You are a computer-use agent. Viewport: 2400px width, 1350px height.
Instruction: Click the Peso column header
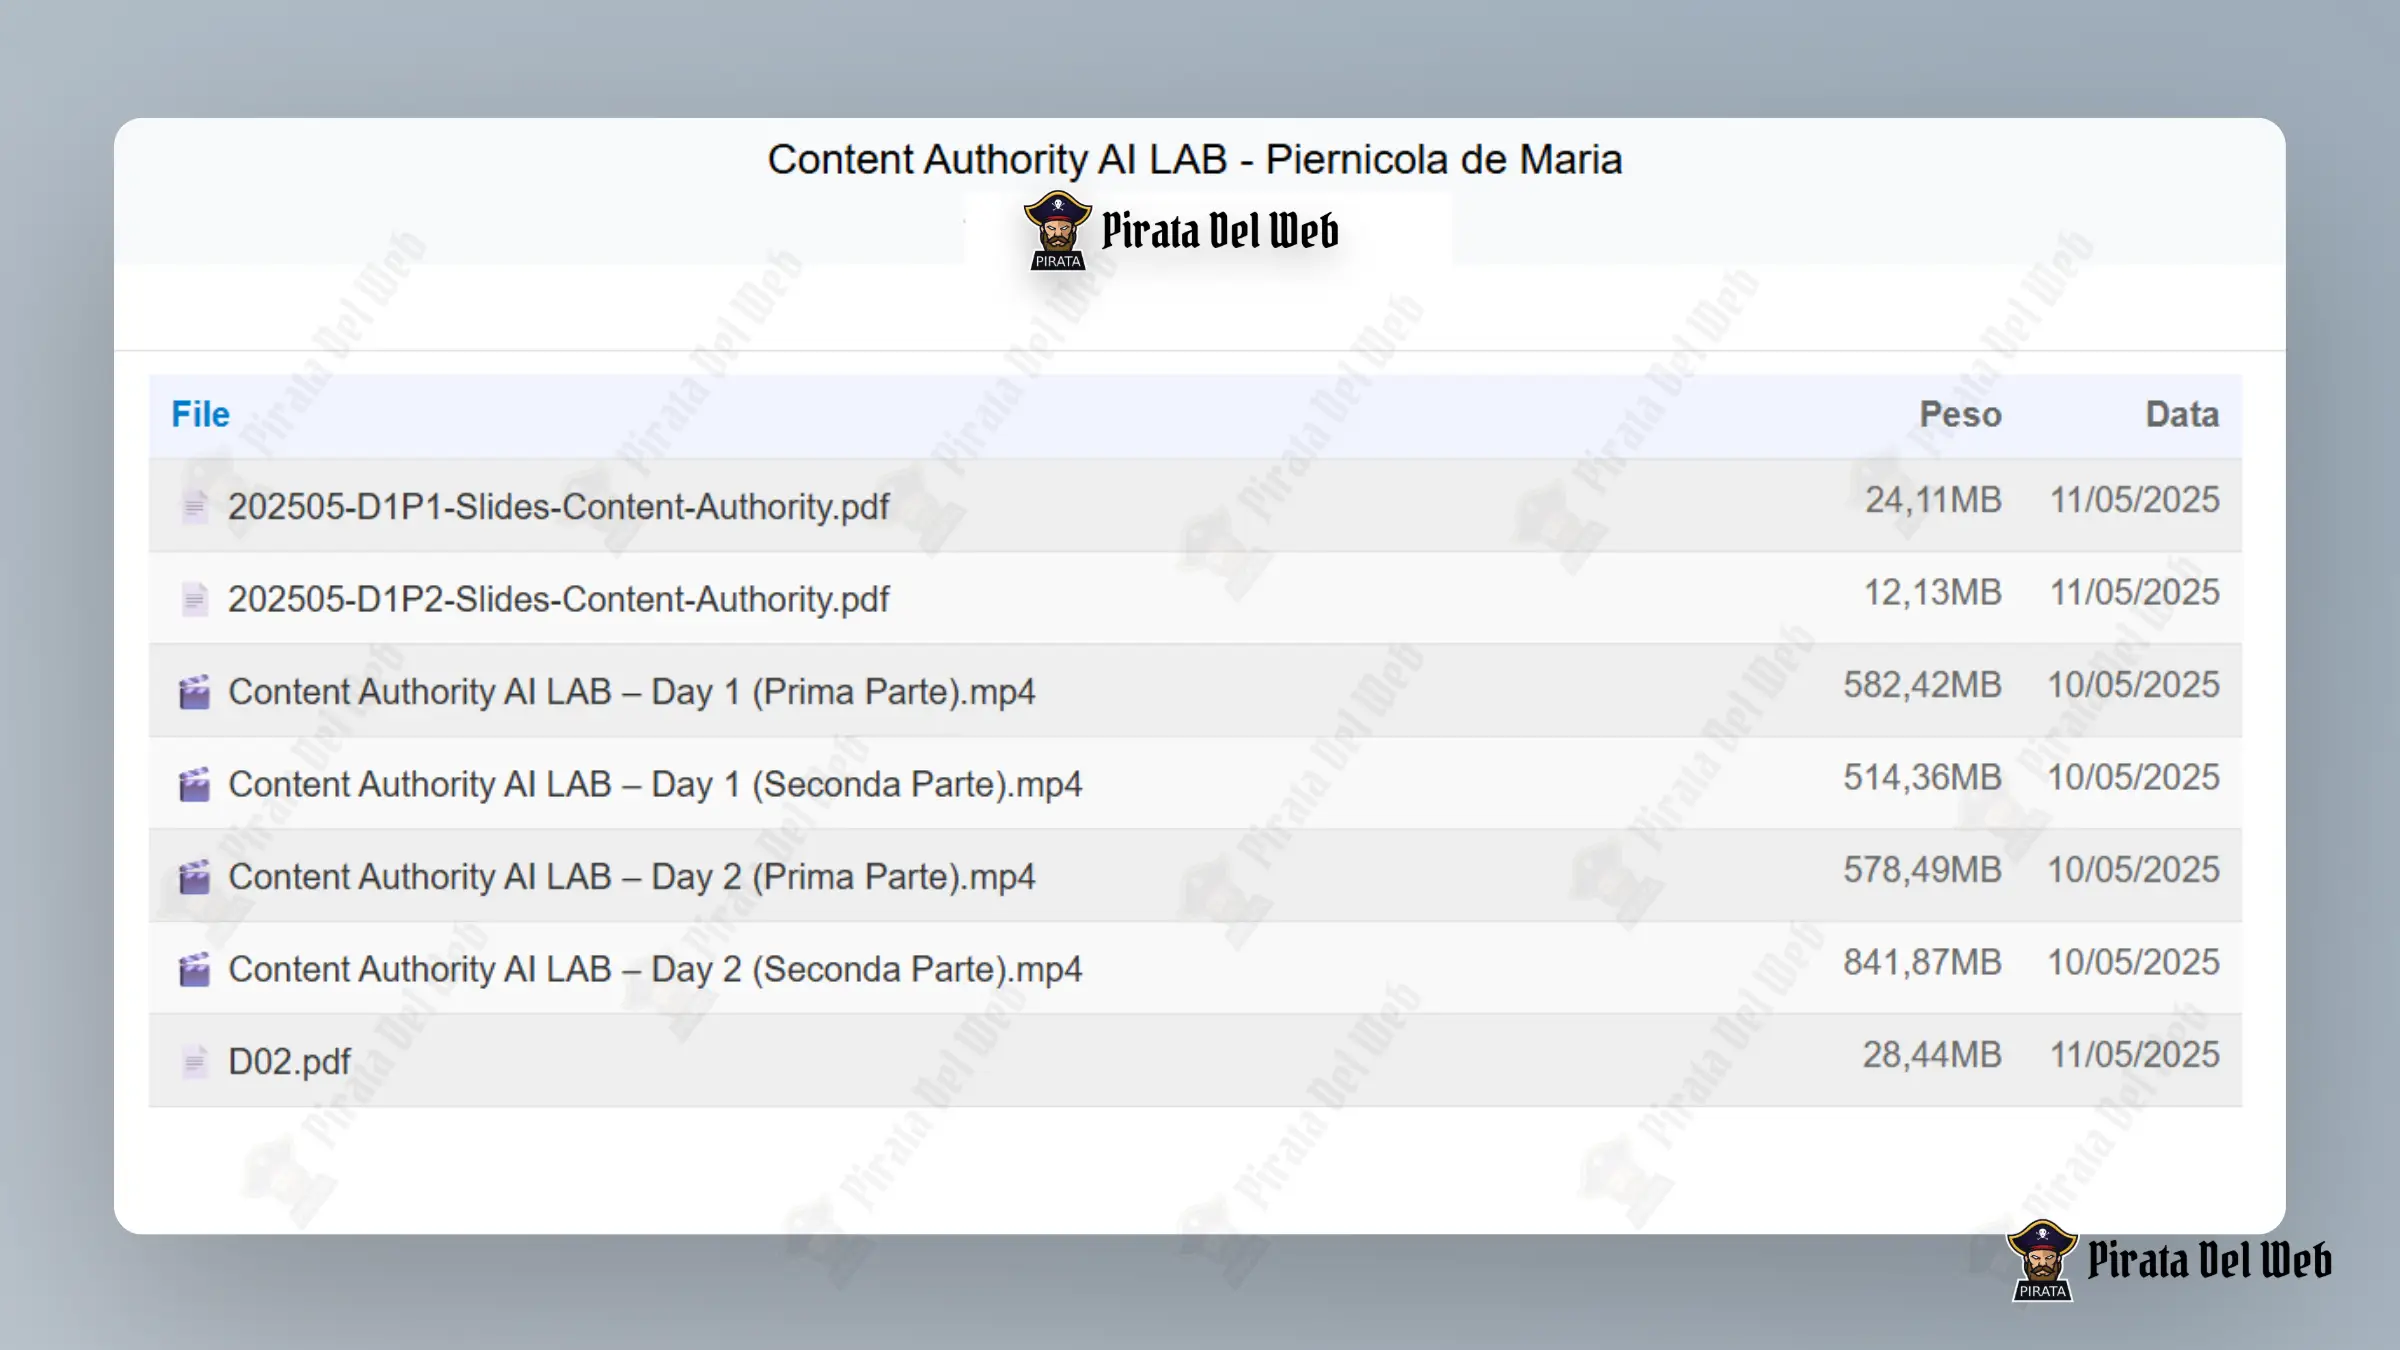tap(1960, 414)
